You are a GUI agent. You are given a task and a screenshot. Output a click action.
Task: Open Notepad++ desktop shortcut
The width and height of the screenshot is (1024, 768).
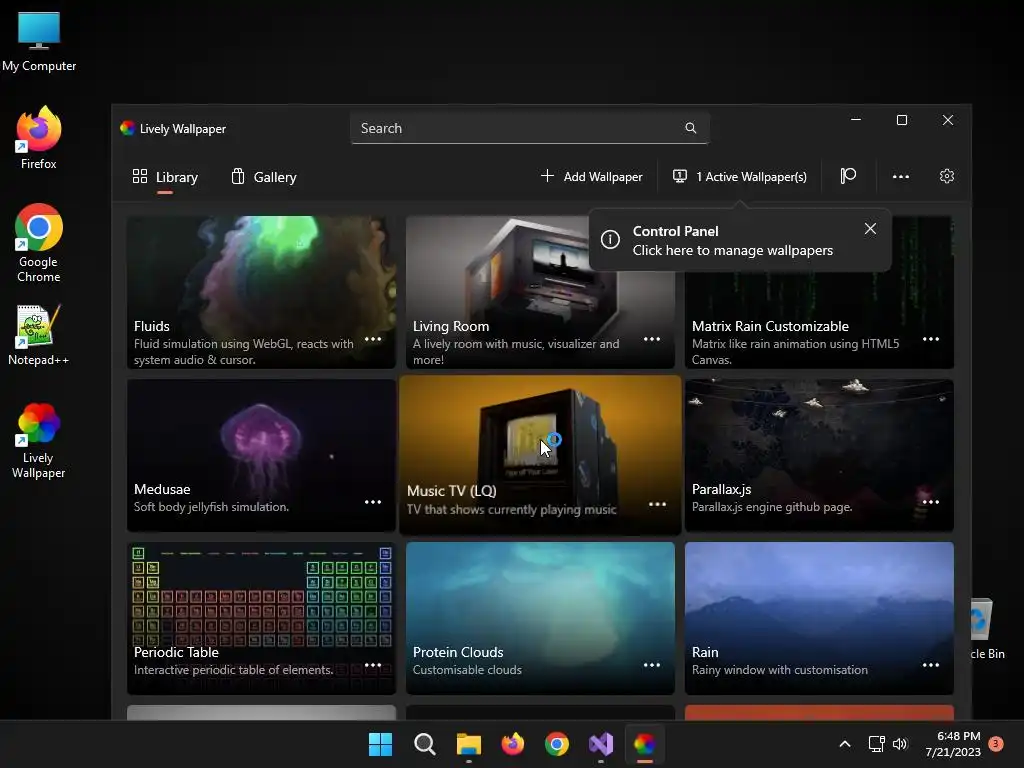(39, 335)
